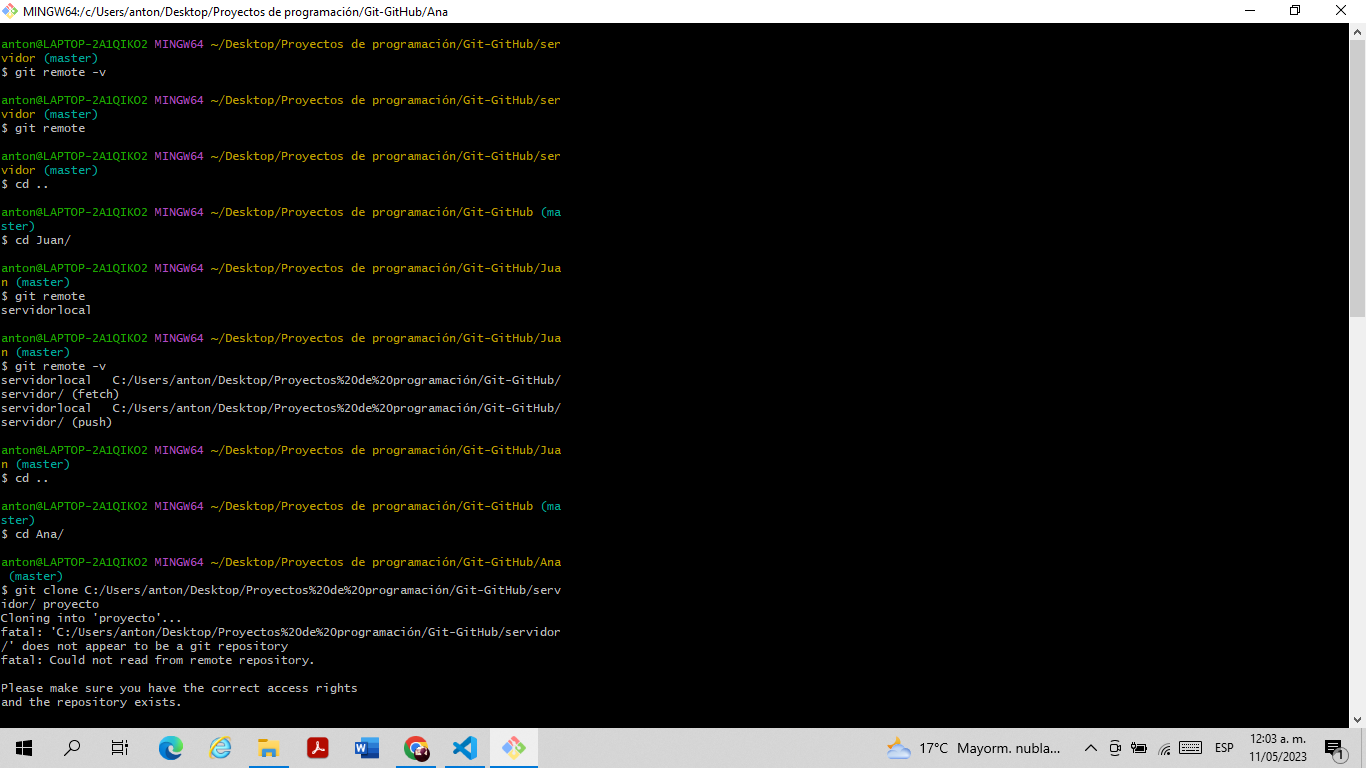The image size is (1366, 768).
Task: Click the 'idor/ proyecto' line
Action: (50, 604)
